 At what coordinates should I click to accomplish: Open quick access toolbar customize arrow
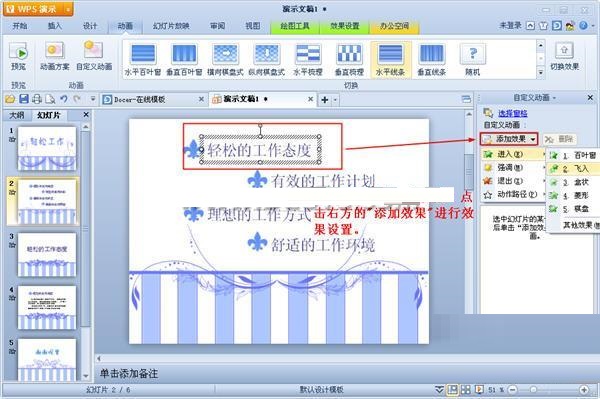92,99
